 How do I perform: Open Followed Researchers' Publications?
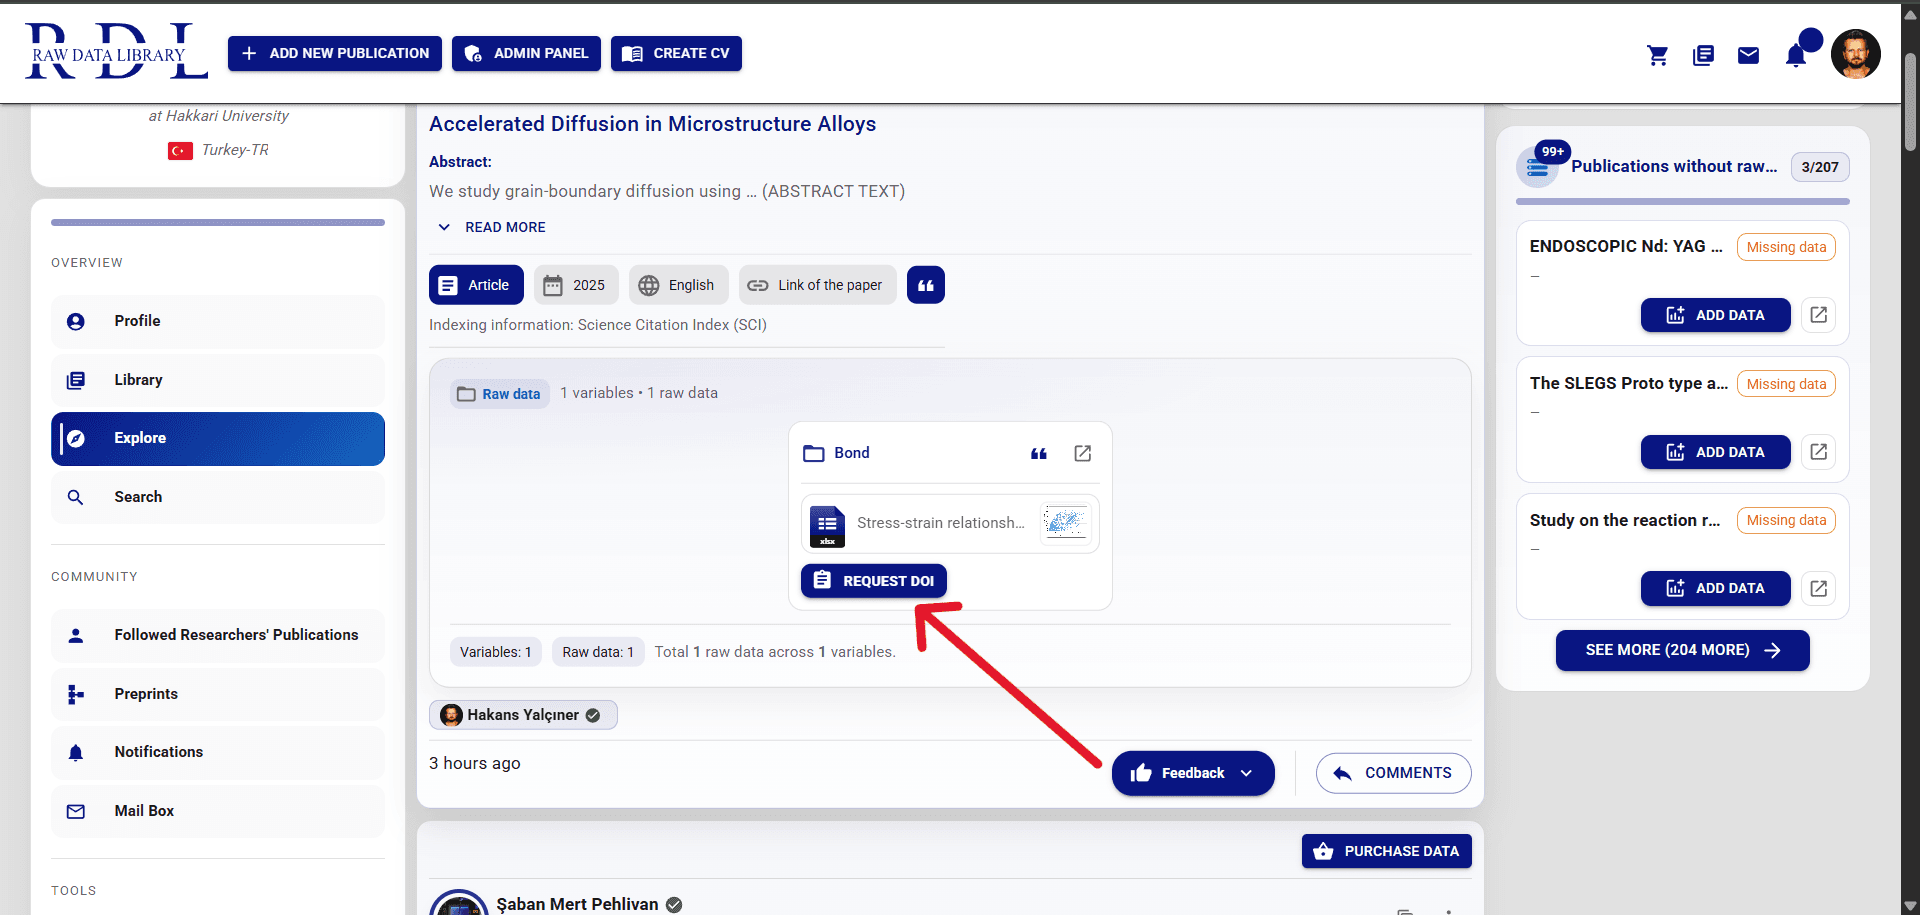tap(218, 636)
